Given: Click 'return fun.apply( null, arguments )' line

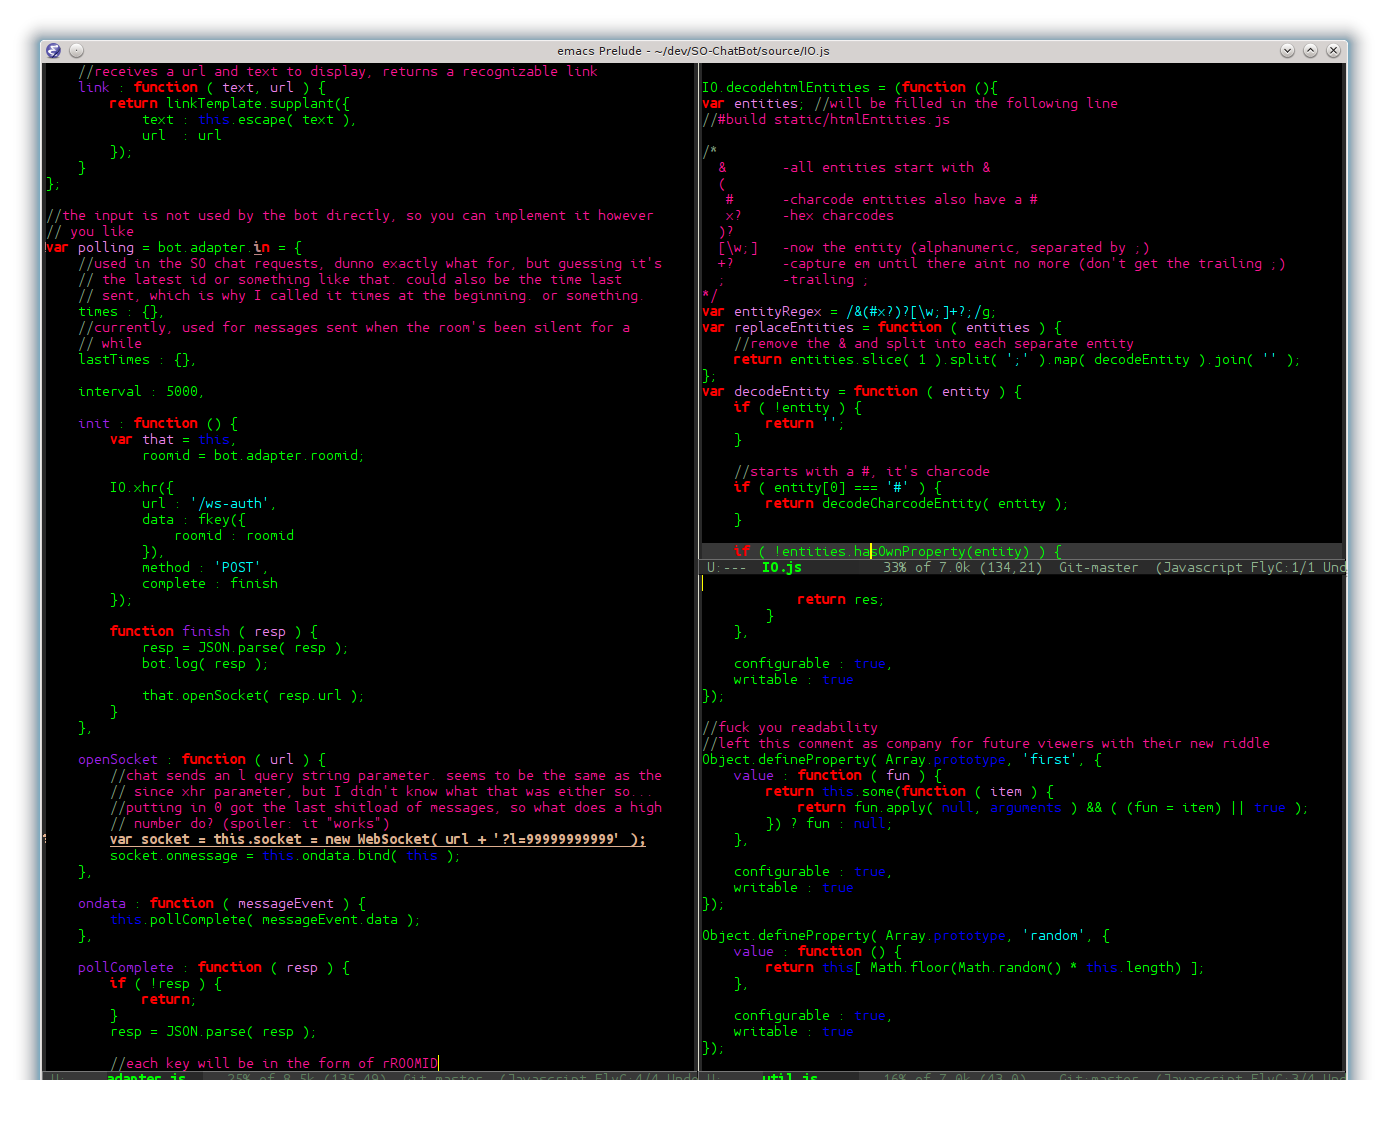Looking at the screenshot, I should (x=1053, y=808).
